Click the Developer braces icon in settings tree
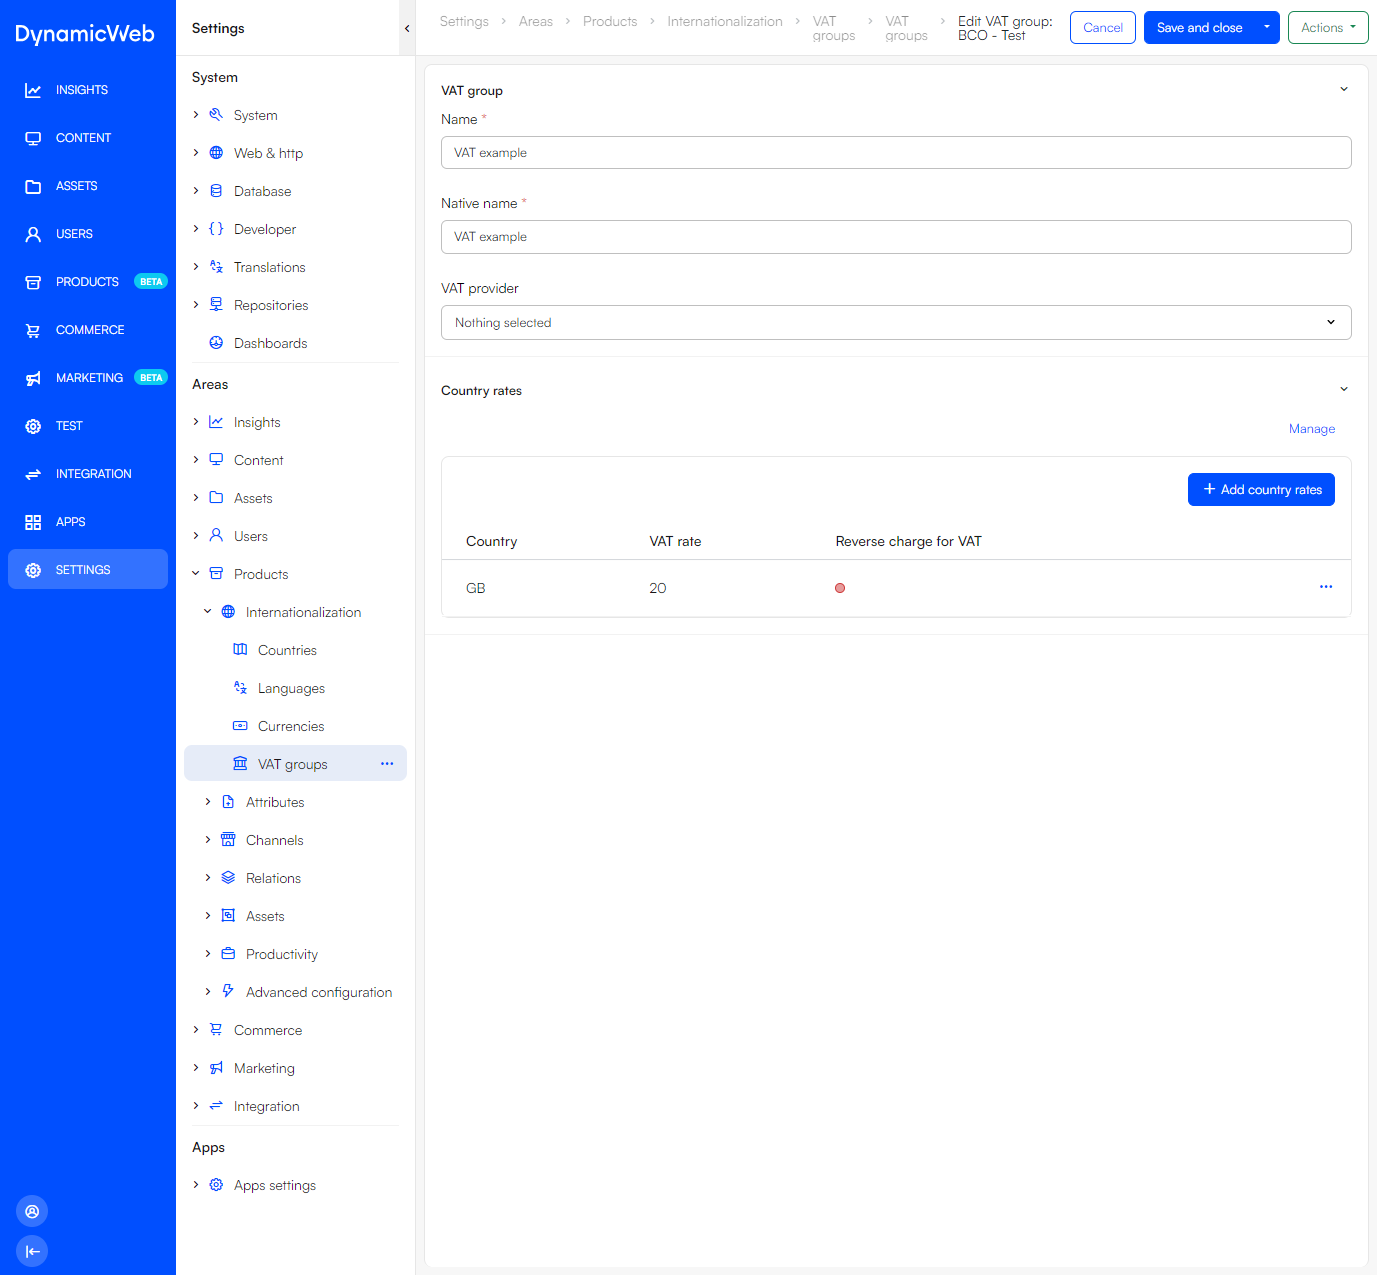This screenshot has height=1275, width=1377. tap(216, 229)
